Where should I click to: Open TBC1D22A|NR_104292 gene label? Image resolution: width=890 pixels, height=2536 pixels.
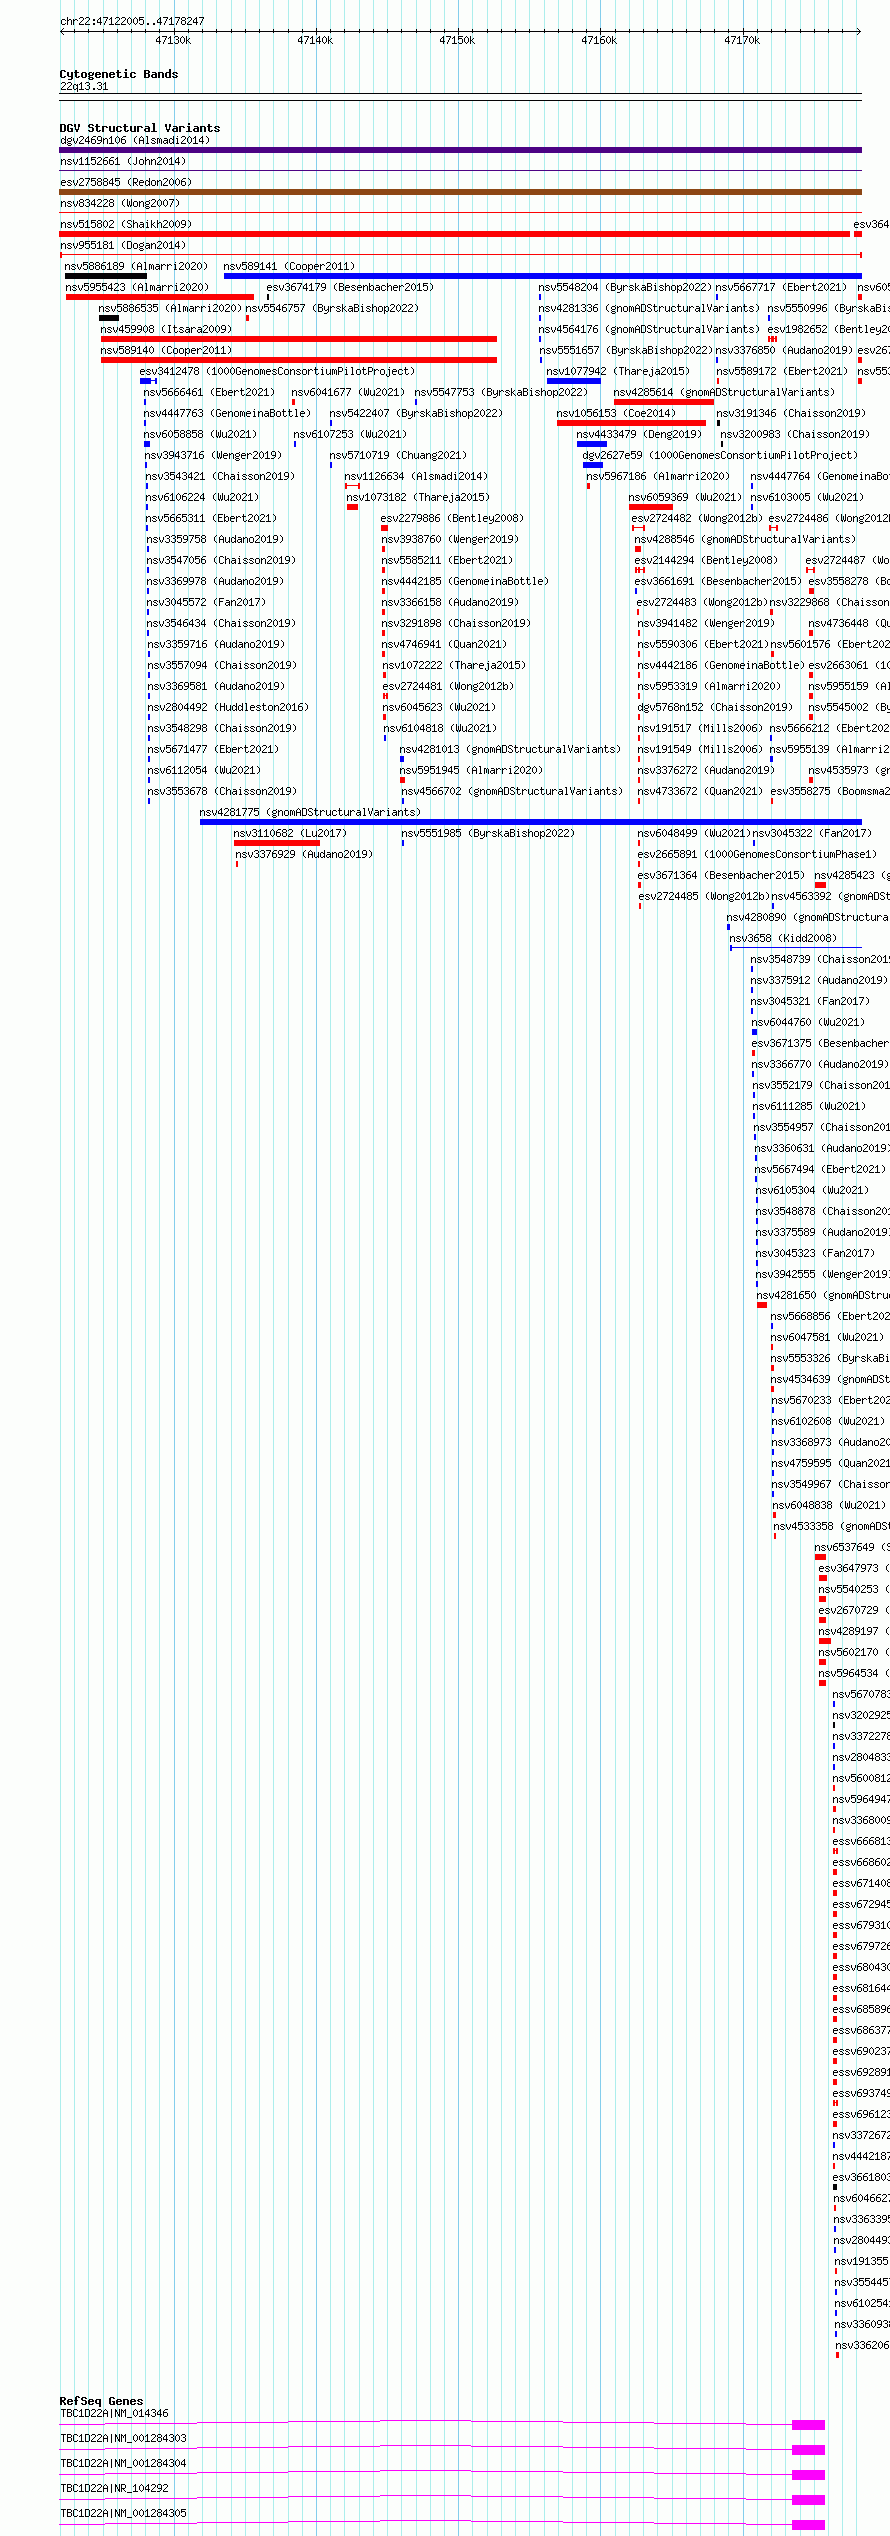point(115,2488)
